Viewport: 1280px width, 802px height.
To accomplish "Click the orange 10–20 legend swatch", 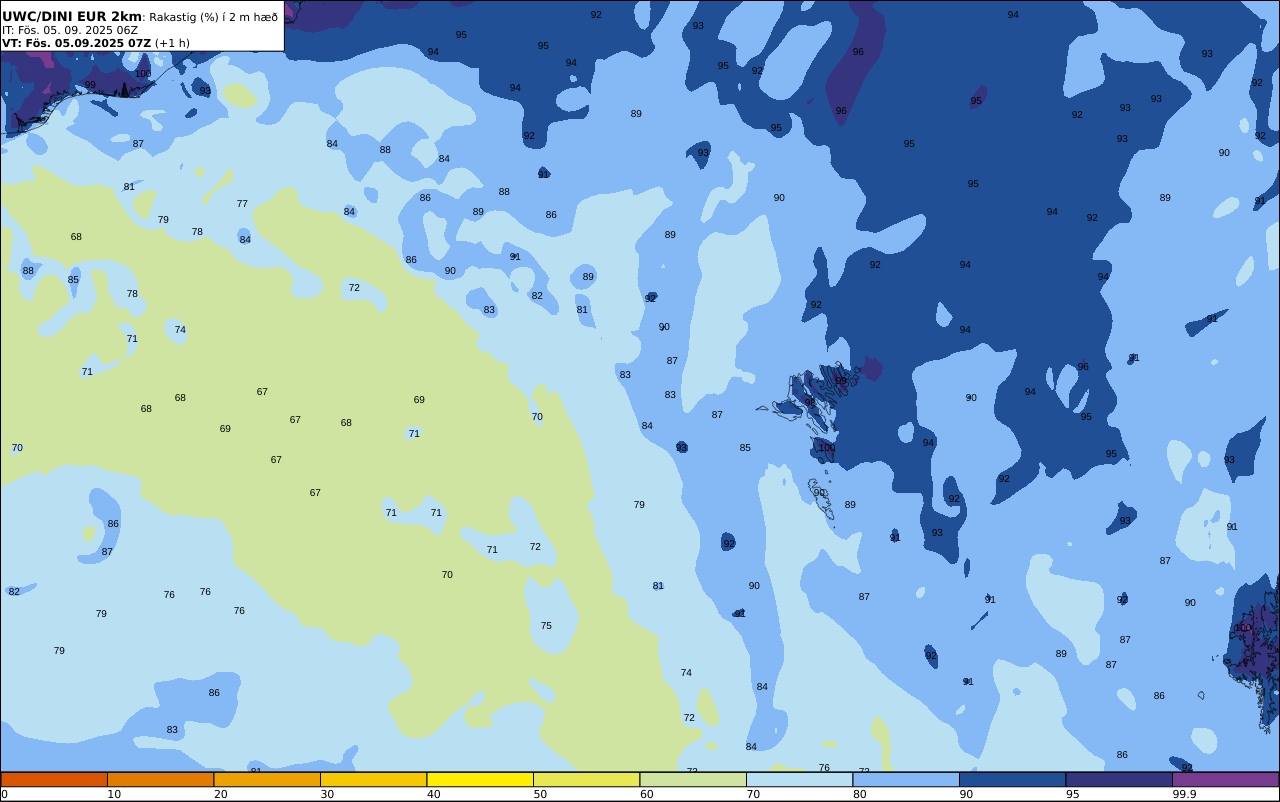I will (x=160, y=779).
